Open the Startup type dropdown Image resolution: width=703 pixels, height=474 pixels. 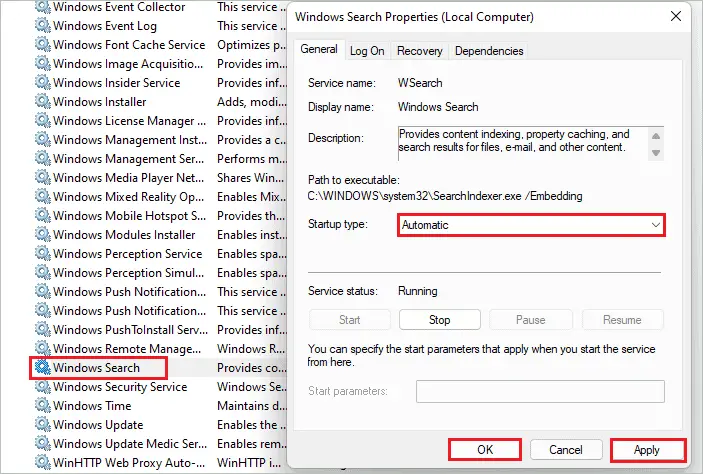tap(531, 225)
